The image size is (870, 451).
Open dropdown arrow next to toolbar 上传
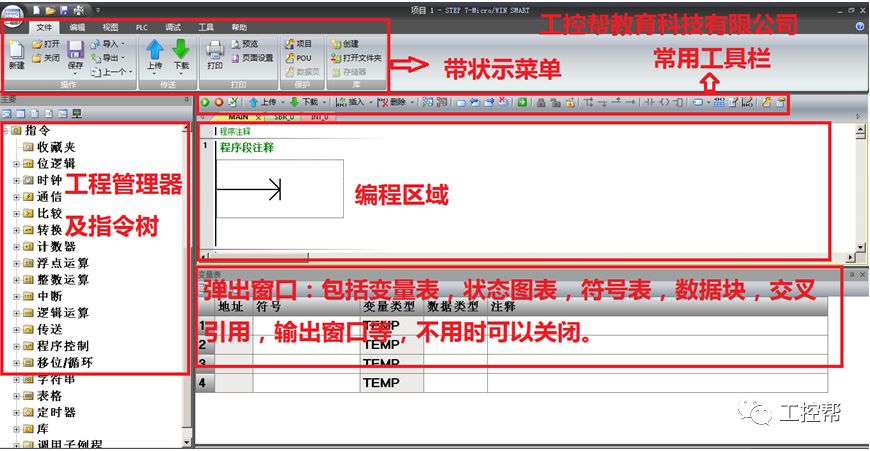pos(282,102)
